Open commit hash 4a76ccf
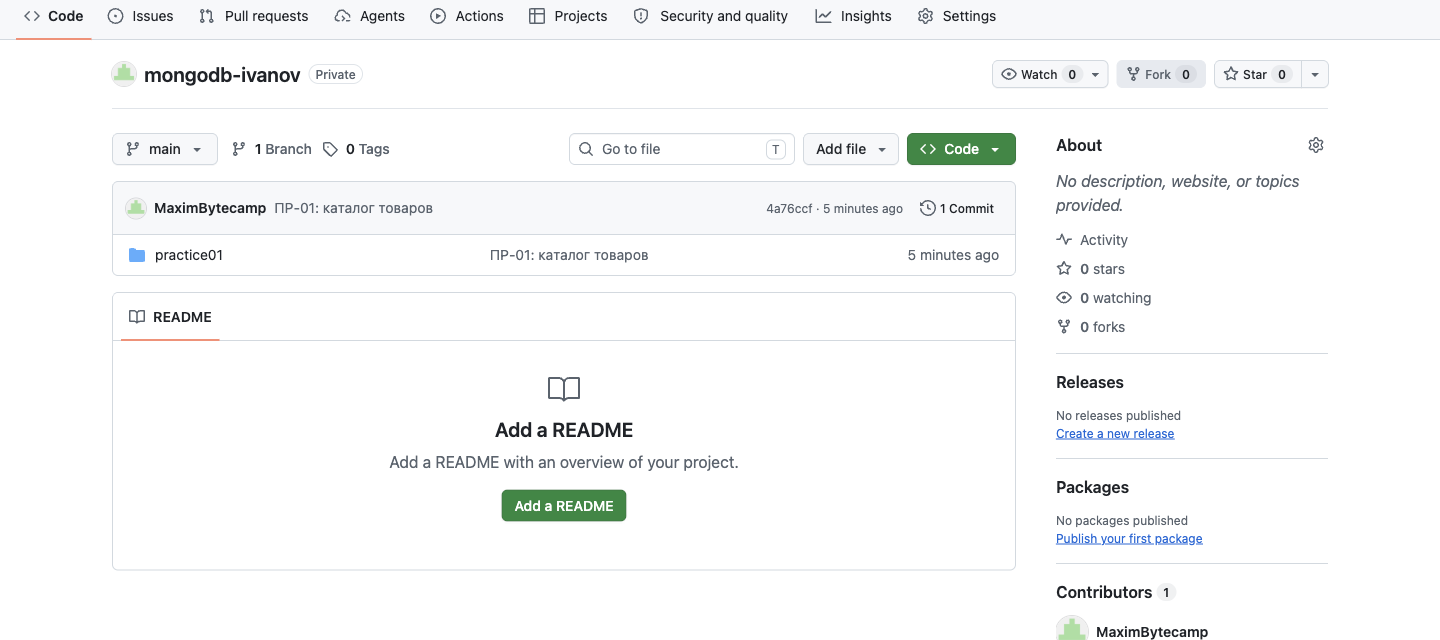This screenshot has width=1440, height=640. [789, 209]
